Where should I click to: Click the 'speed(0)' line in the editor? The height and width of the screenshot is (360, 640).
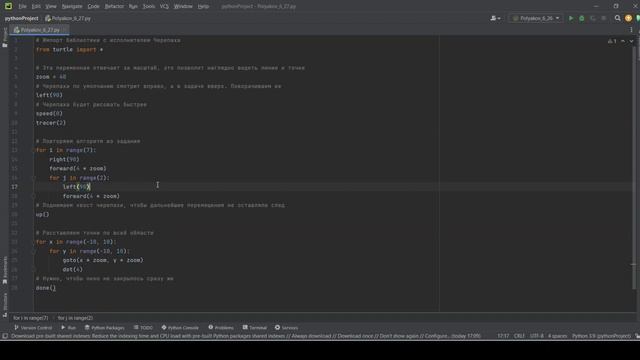[49, 113]
